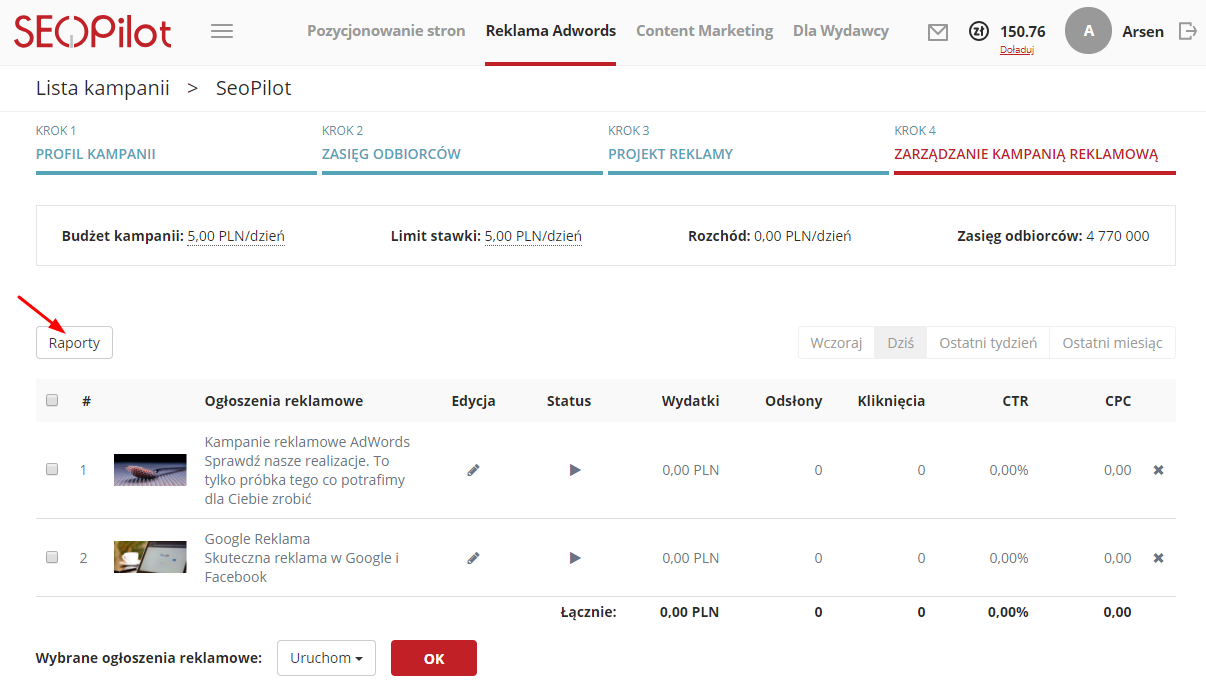Open the mail envelope icon
Viewport: 1206px width, 693px height.
(x=937, y=32)
